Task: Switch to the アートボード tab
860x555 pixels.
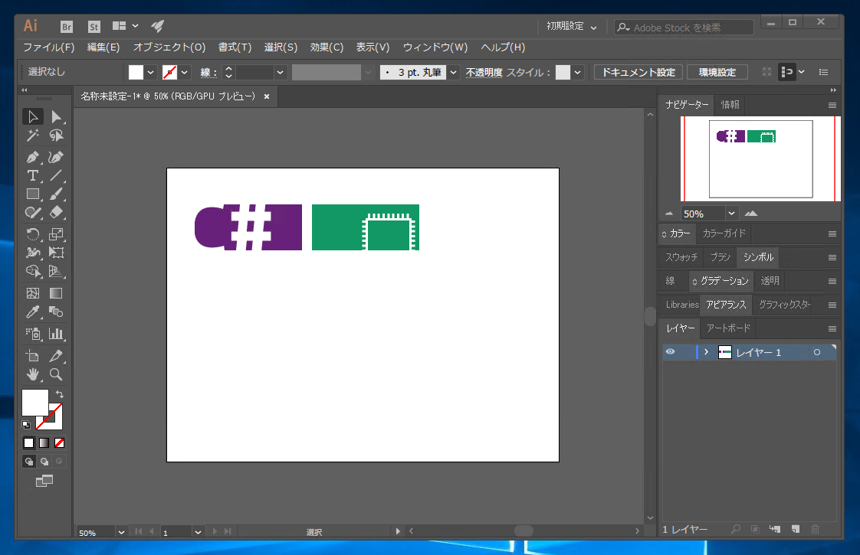Action: pos(728,328)
